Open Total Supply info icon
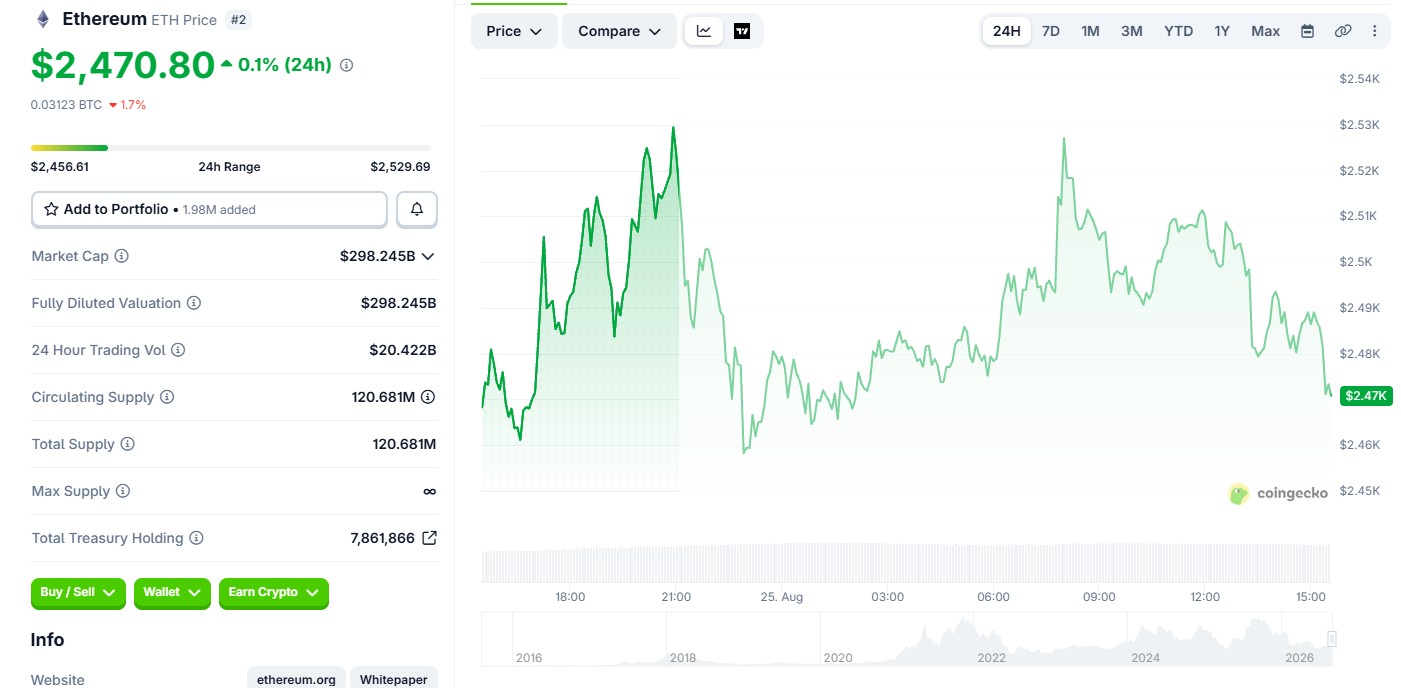The width and height of the screenshot is (1401, 688). pos(127,444)
